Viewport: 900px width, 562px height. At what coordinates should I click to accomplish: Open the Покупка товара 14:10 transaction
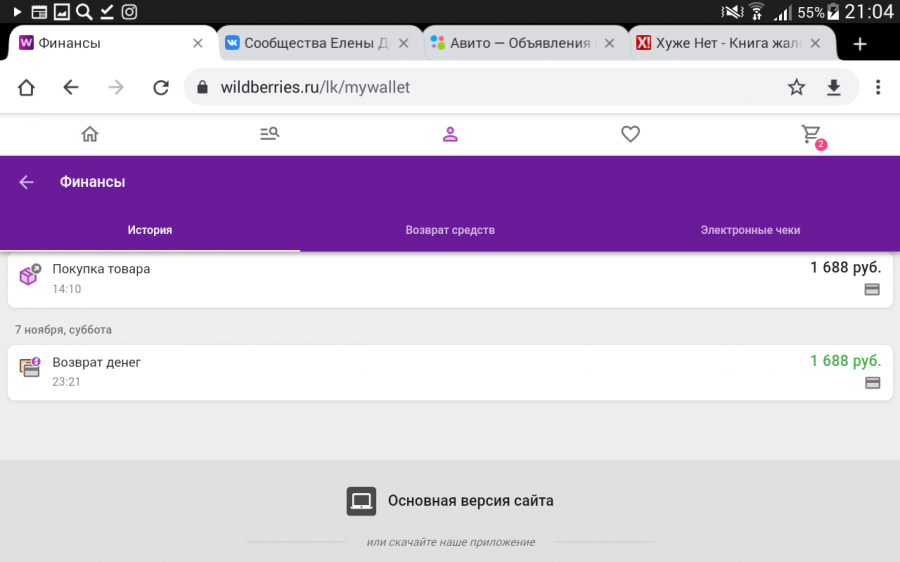click(x=450, y=280)
